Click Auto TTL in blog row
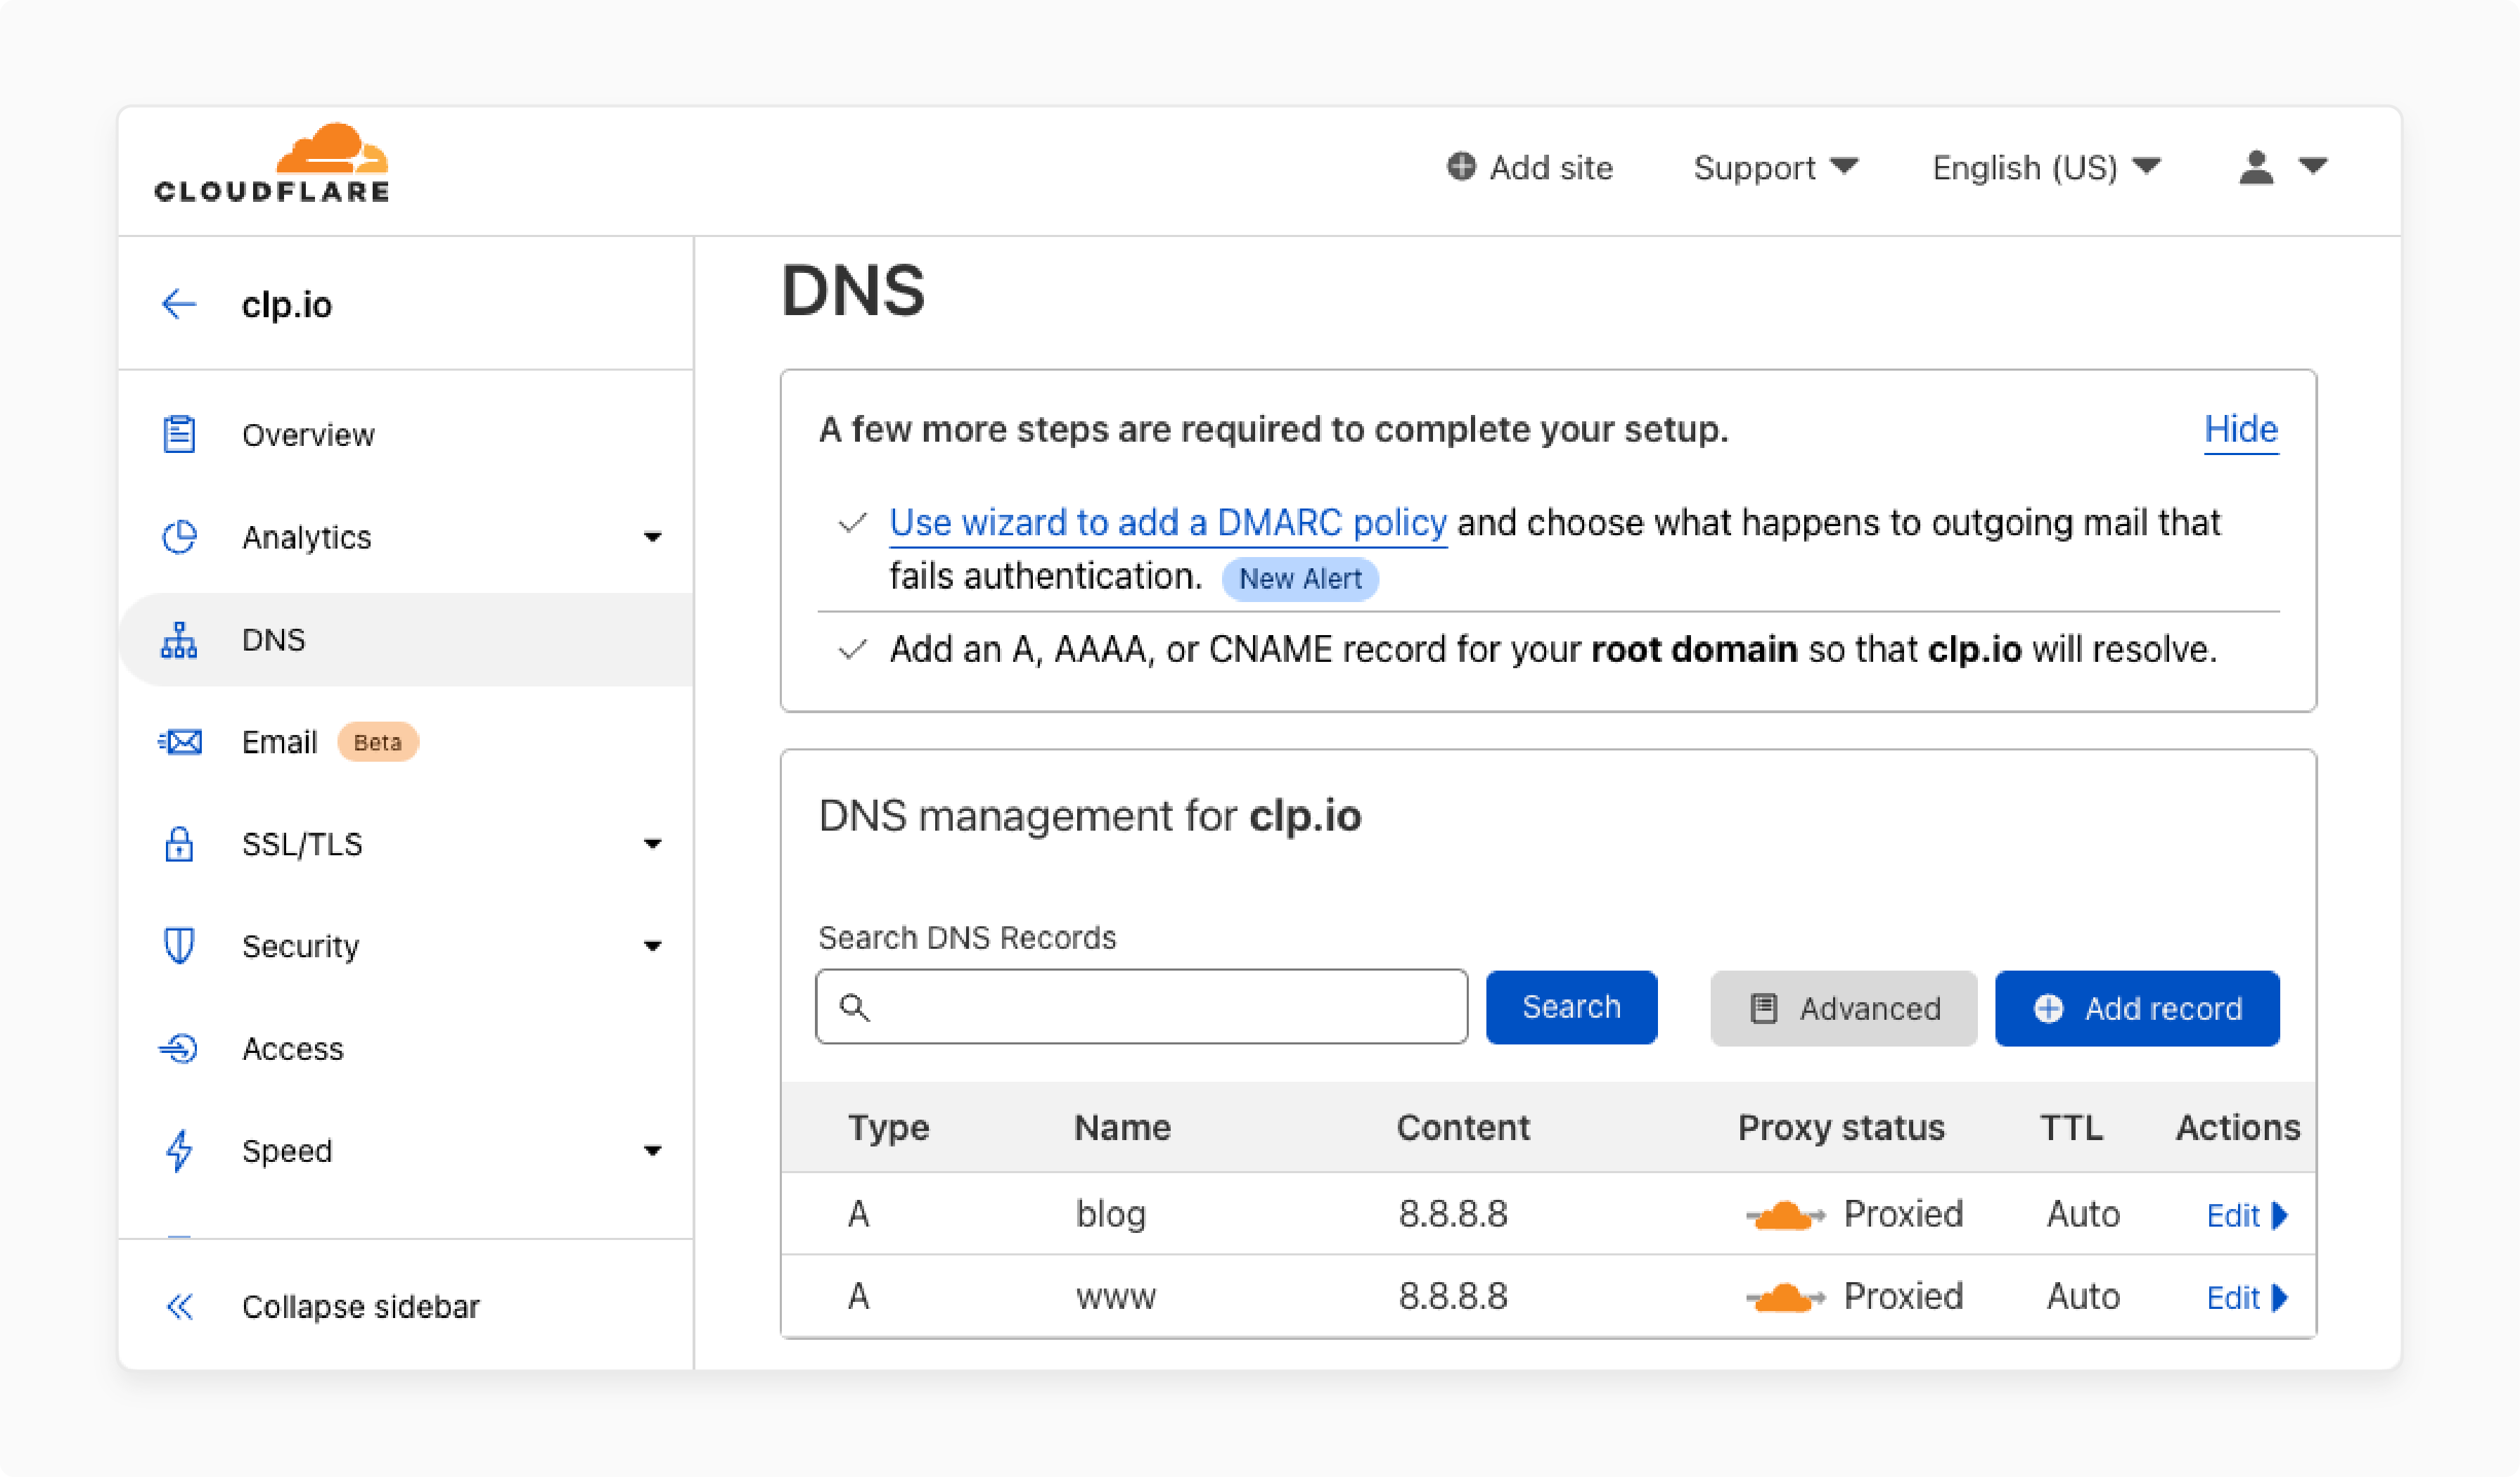 pyautogui.click(x=2083, y=1214)
